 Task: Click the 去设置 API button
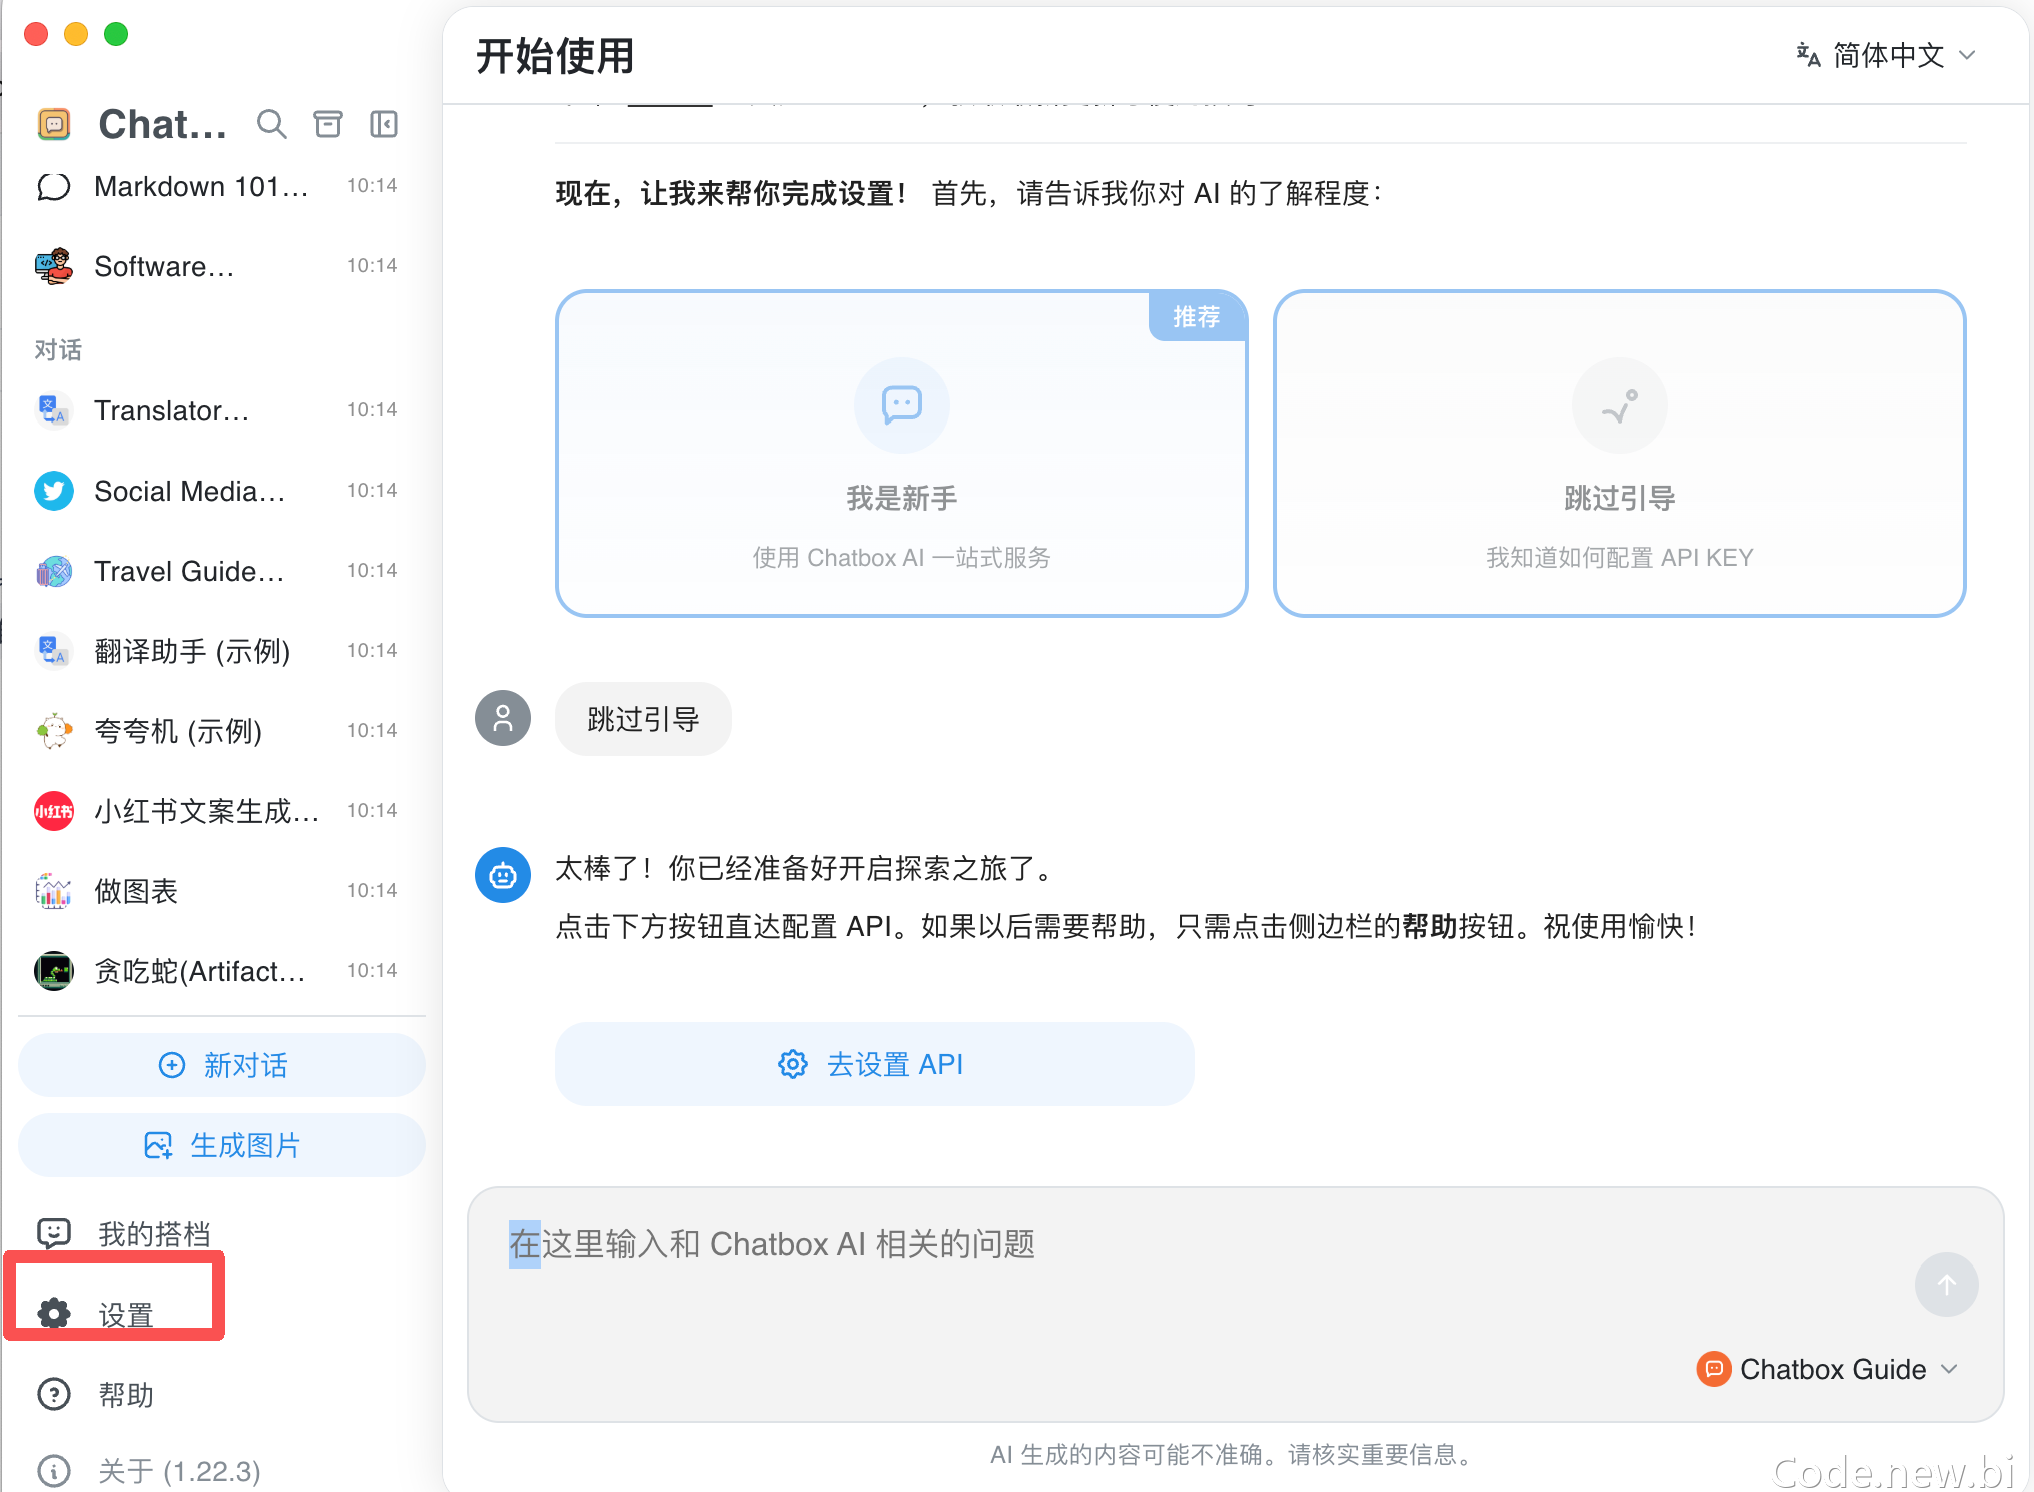875,1064
